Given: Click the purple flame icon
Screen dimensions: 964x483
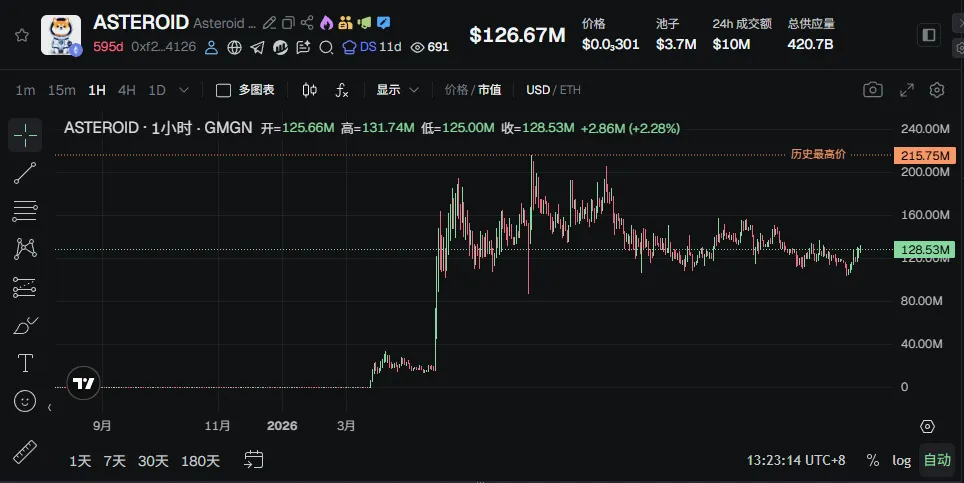Looking at the screenshot, I should (x=326, y=23).
